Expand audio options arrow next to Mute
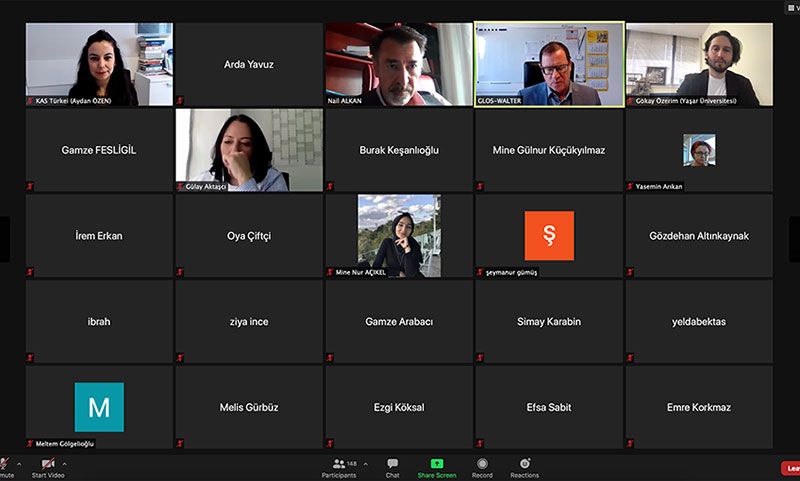Viewport: 800px width, 481px height. point(19,463)
